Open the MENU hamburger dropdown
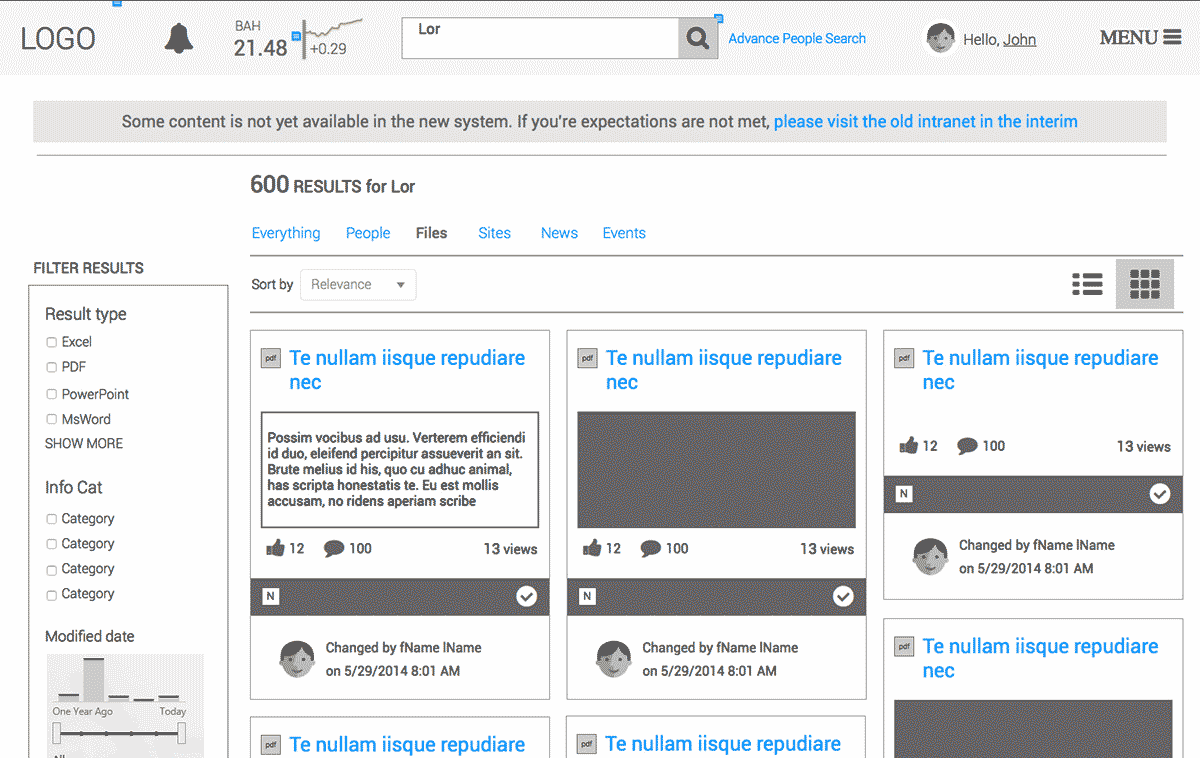 coord(1140,38)
